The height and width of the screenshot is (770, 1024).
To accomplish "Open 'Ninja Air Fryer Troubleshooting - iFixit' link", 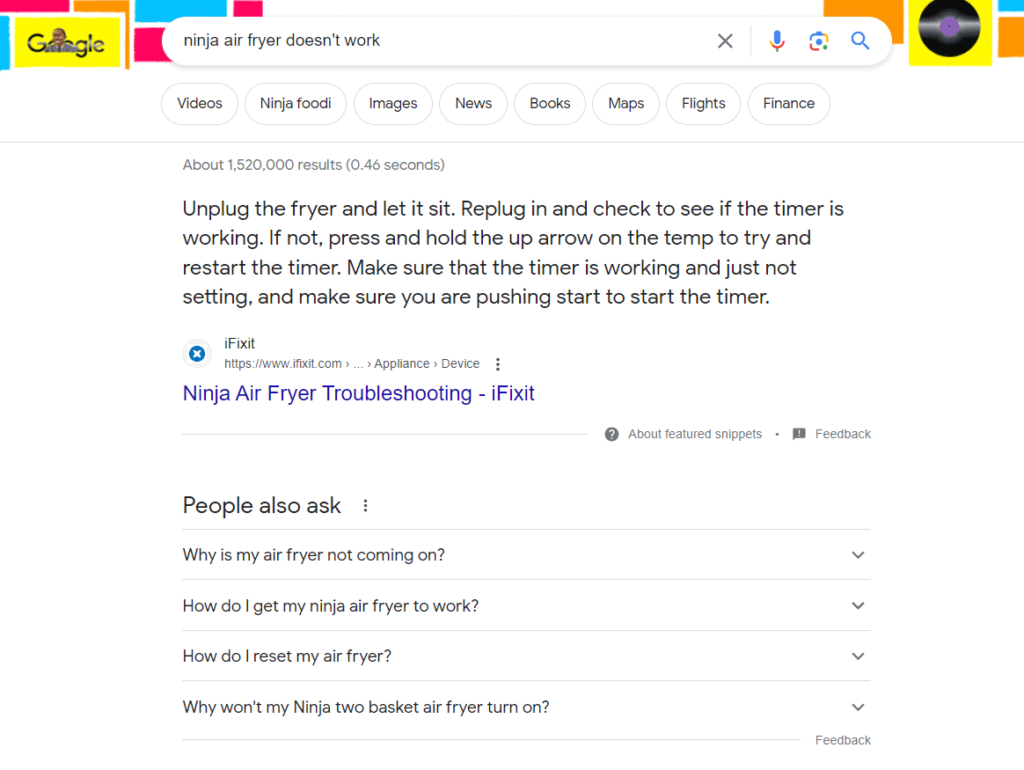I will [x=358, y=393].
